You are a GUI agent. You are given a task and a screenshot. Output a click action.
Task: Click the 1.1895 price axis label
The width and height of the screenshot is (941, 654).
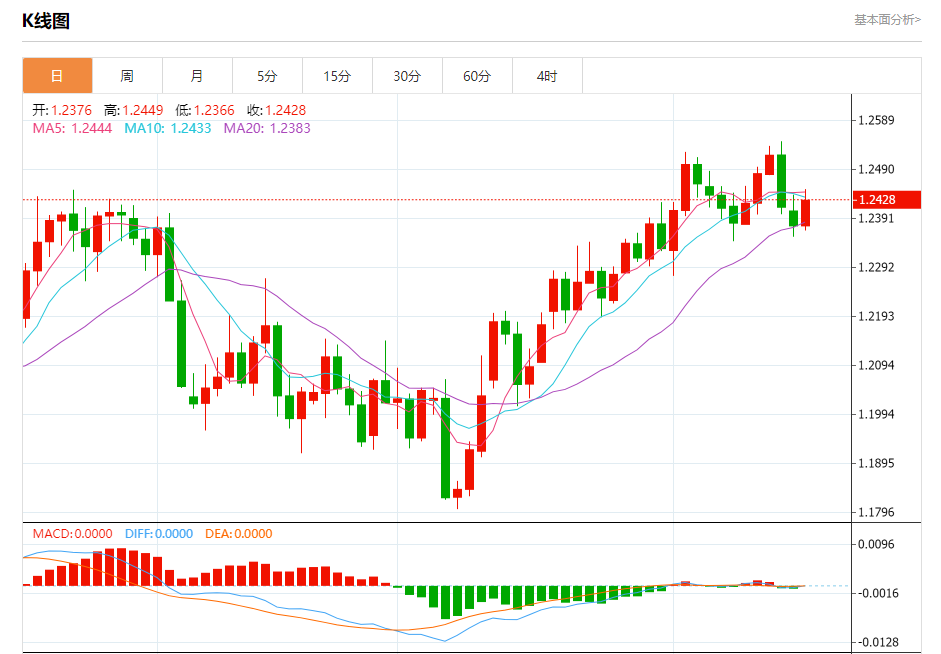pos(876,463)
